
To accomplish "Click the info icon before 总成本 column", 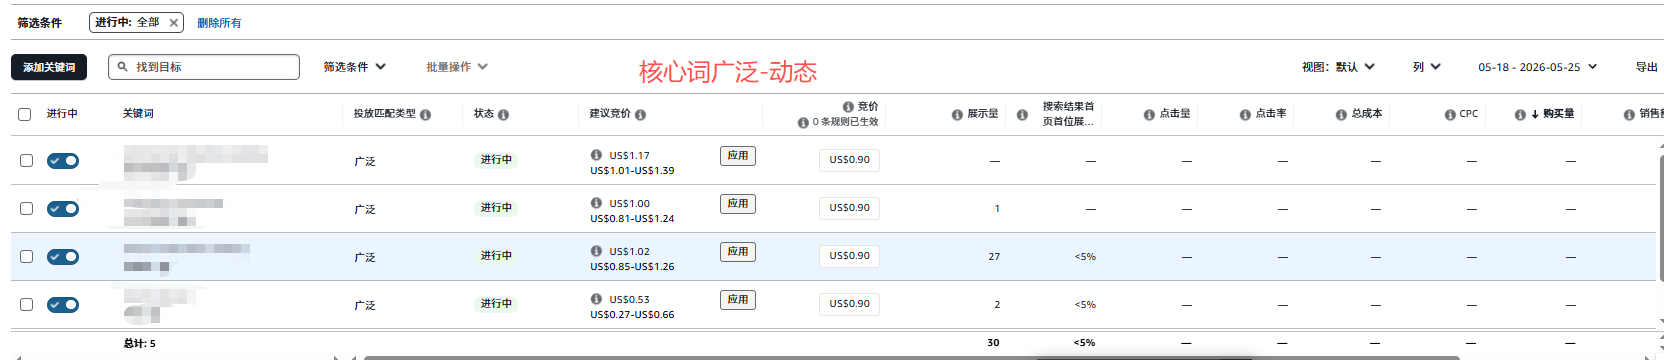I will pos(1341,115).
